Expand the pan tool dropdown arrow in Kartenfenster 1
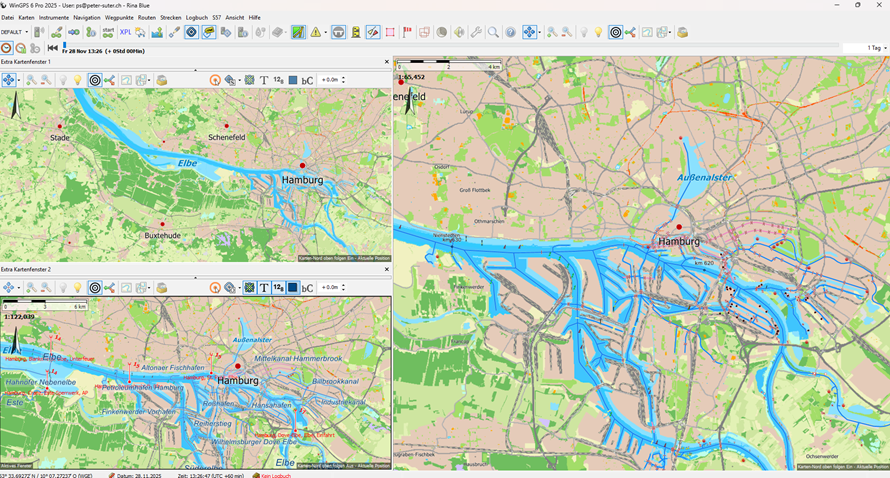The width and height of the screenshot is (890, 478). click(x=18, y=80)
